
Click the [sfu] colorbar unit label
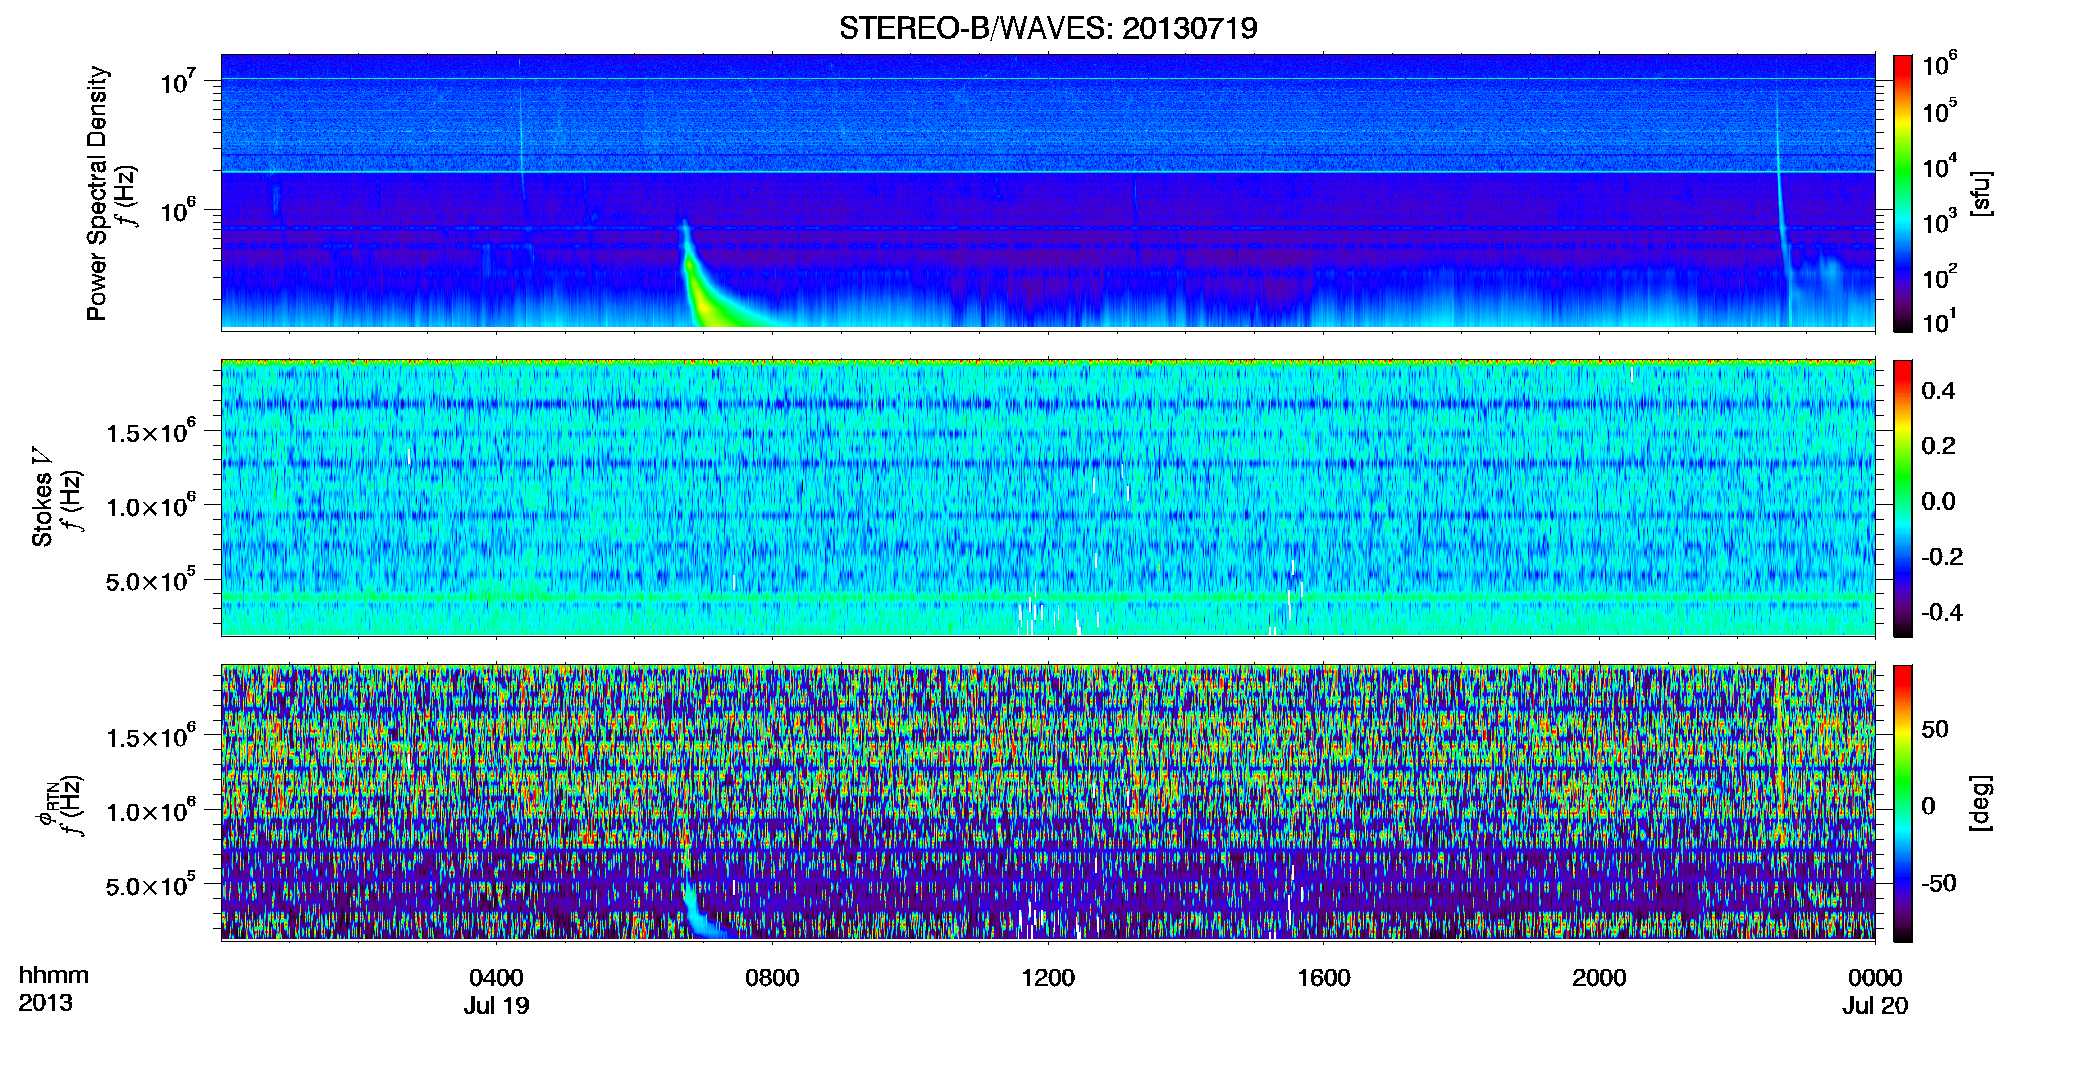[x=1981, y=193]
